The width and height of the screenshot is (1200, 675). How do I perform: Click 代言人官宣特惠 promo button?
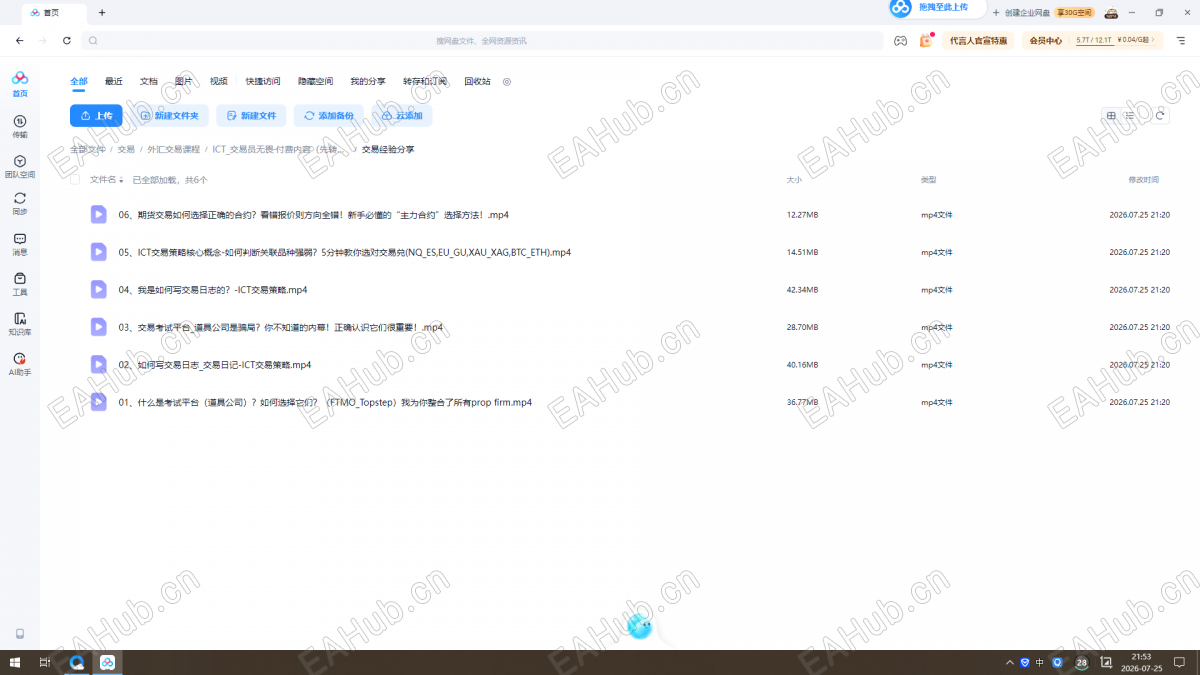978,41
